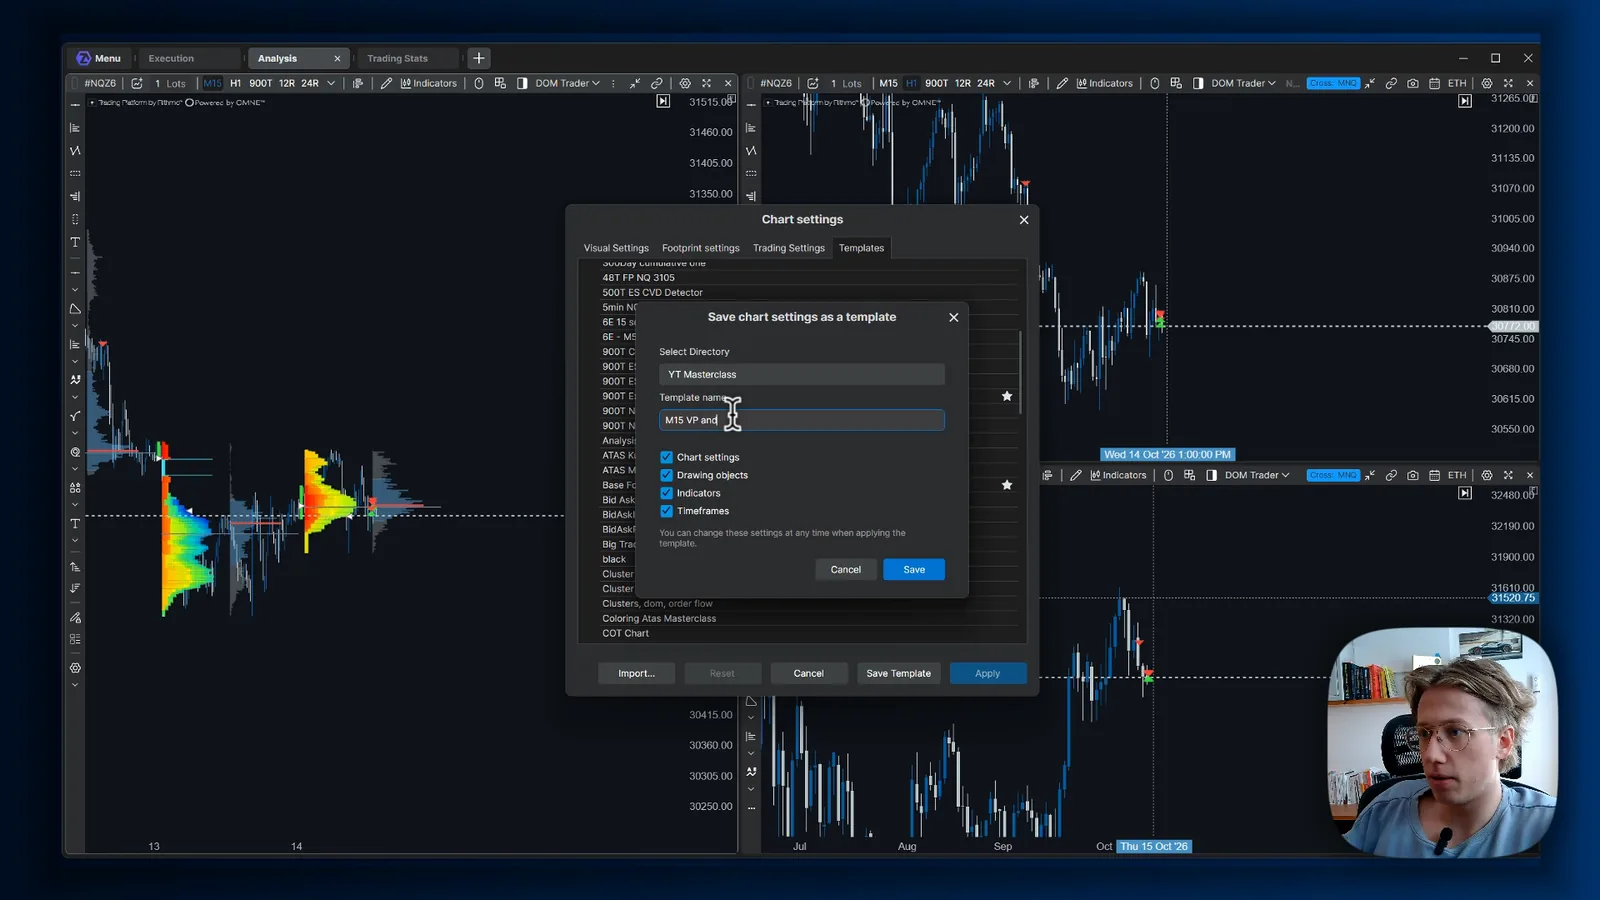Uncheck the Indicators checkbox

point(666,493)
